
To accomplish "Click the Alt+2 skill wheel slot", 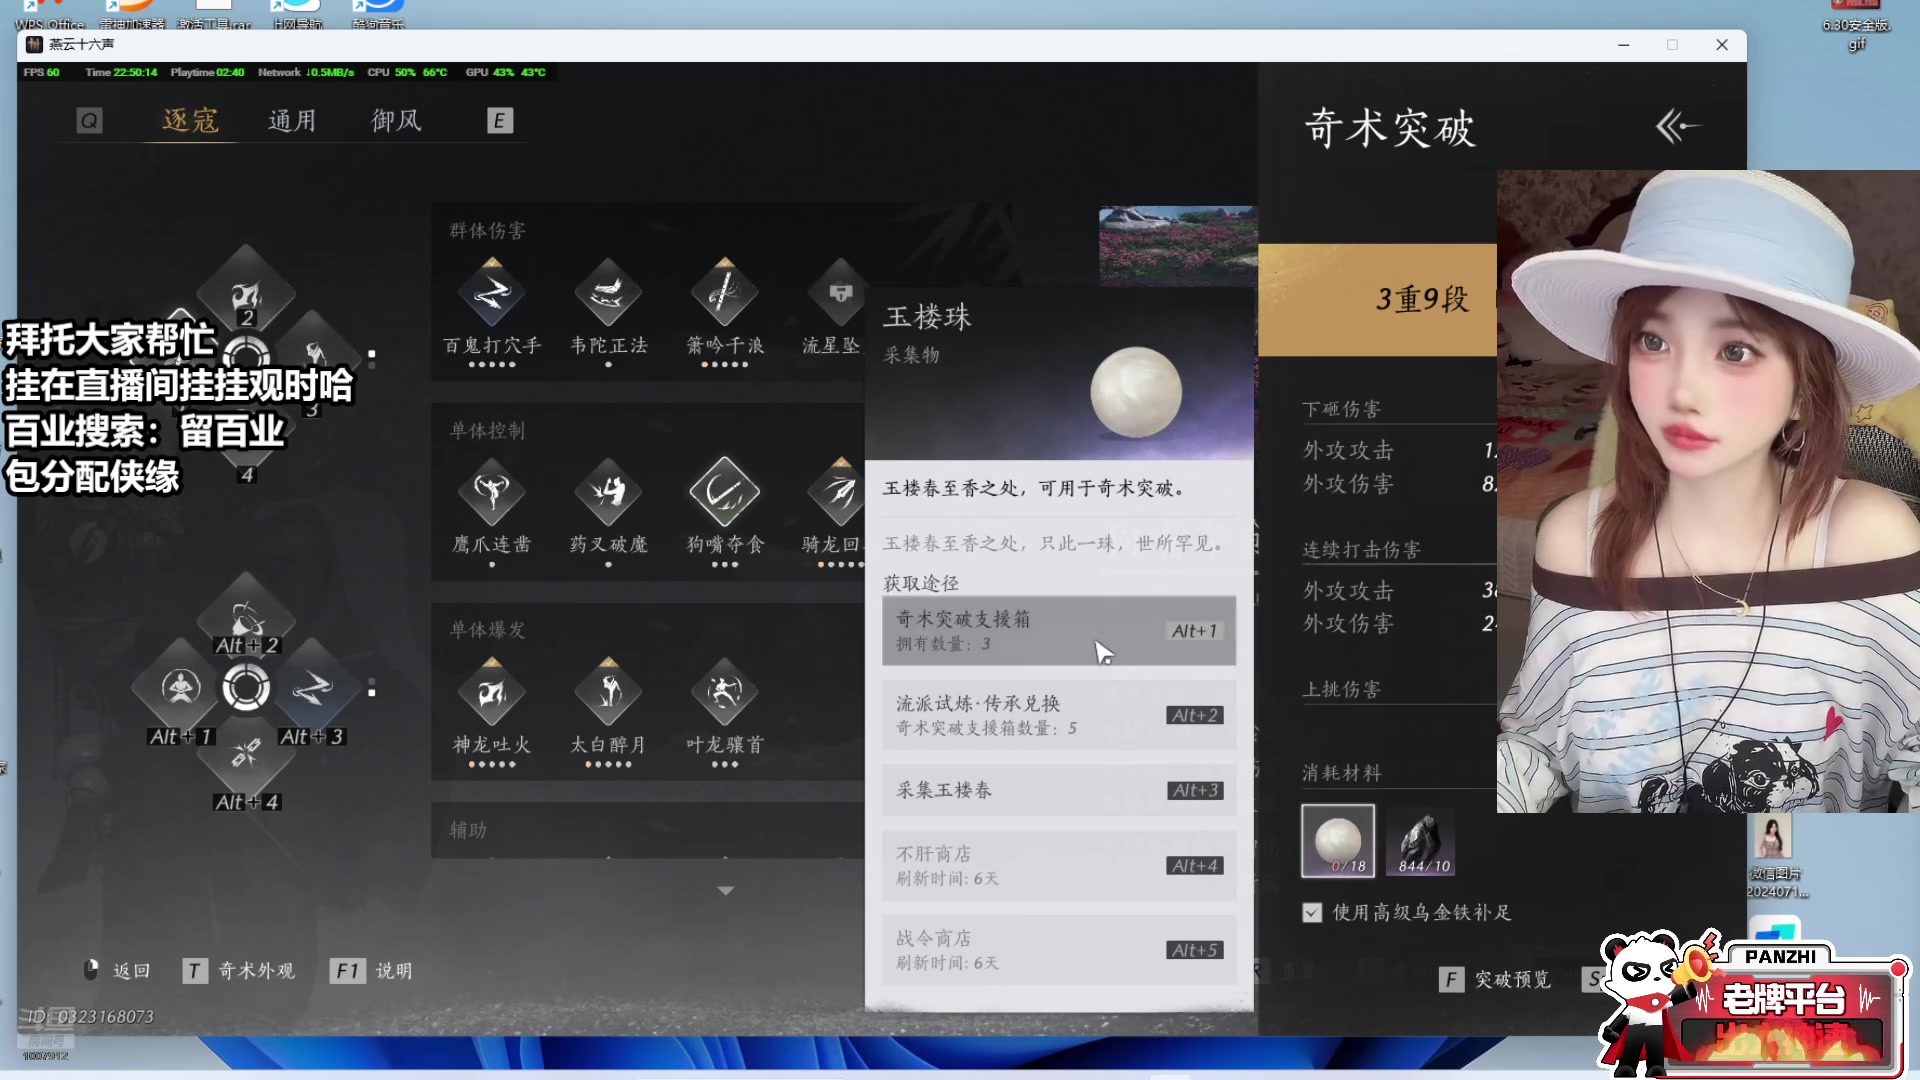I will pos(246,620).
